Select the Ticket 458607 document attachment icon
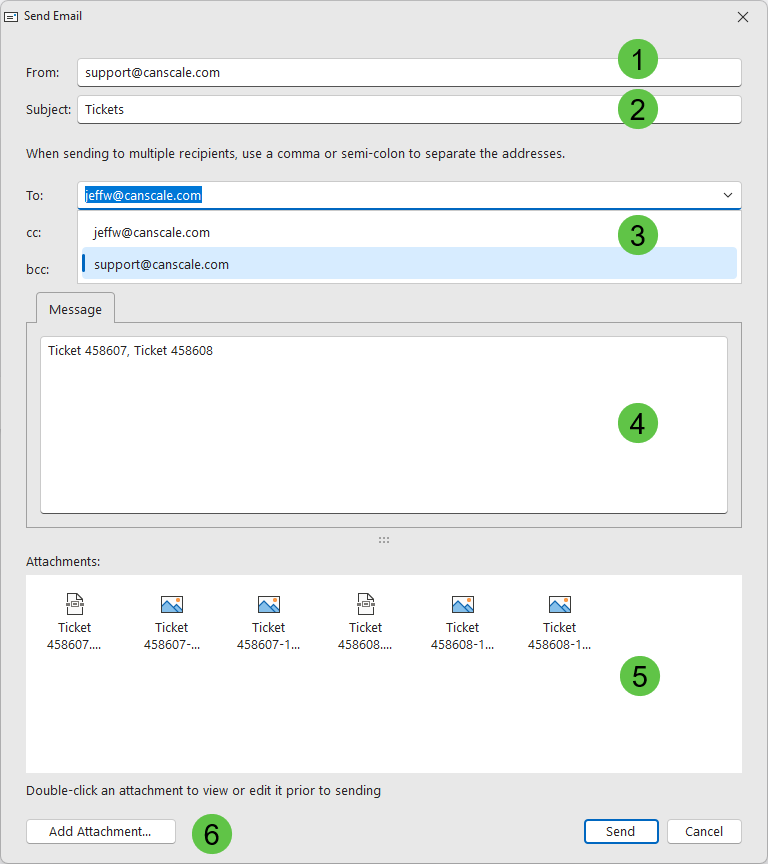 (74, 604)
